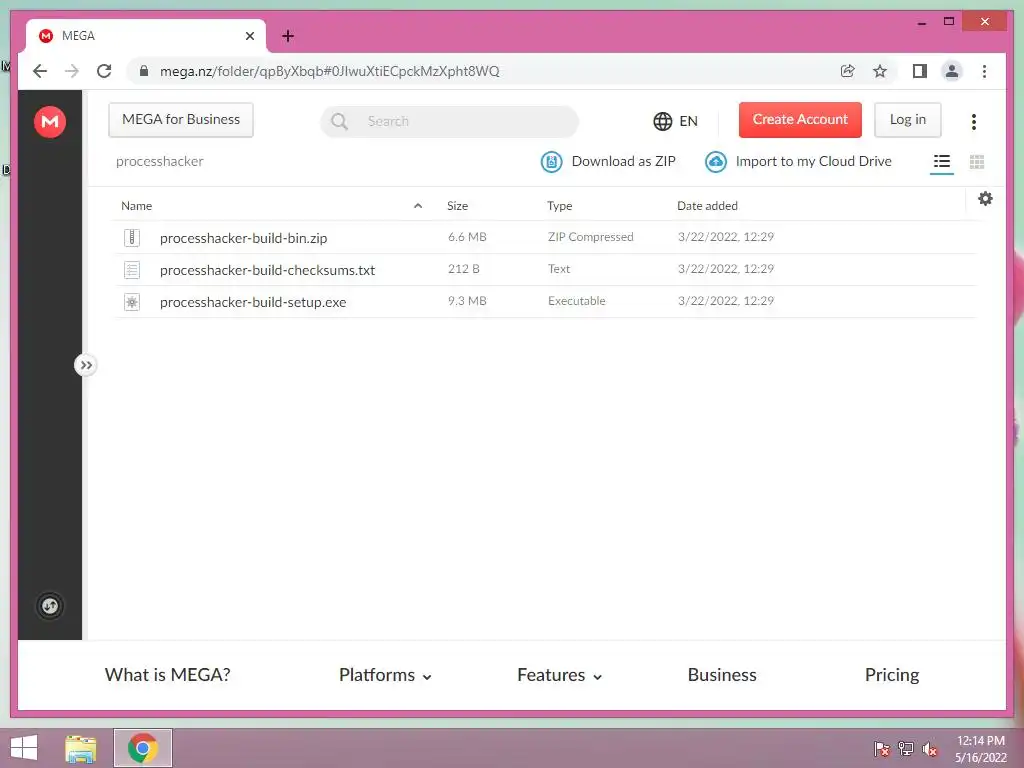Click the Executable type cell
1024x768 pixels.
coord(577,301)
